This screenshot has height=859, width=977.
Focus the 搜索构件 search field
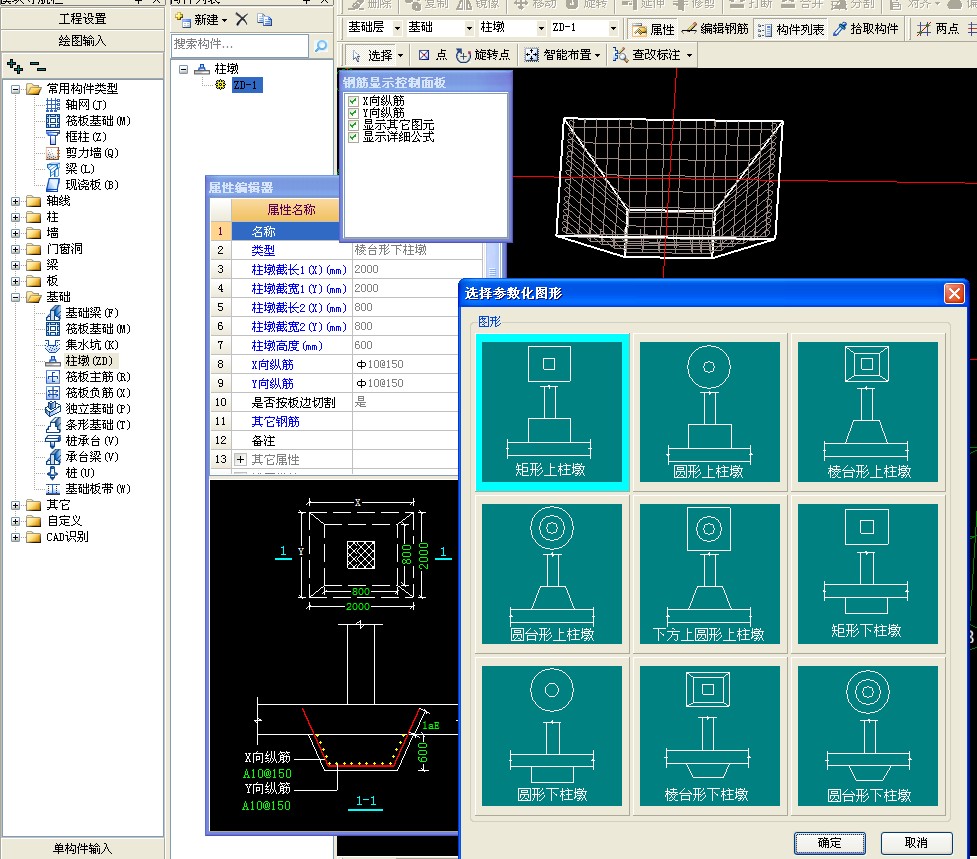tap(240, 45)
